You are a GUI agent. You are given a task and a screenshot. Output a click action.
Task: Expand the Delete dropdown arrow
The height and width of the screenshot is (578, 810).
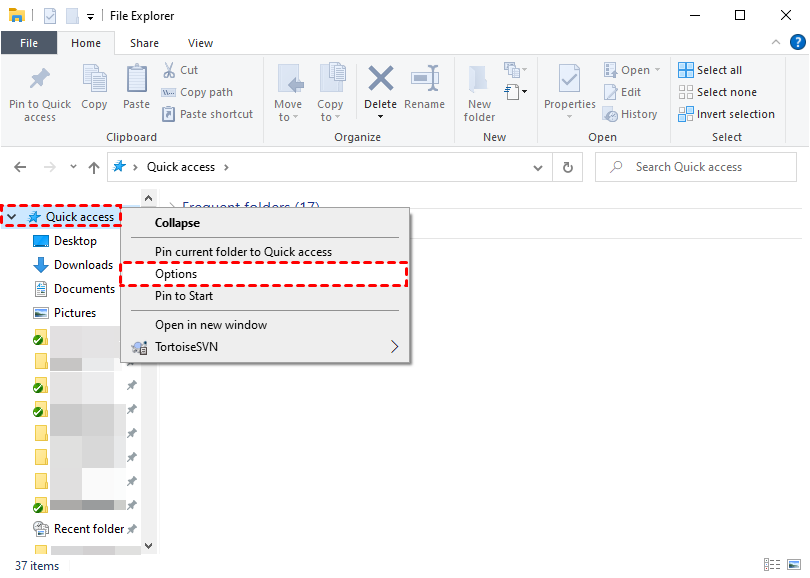380,117
